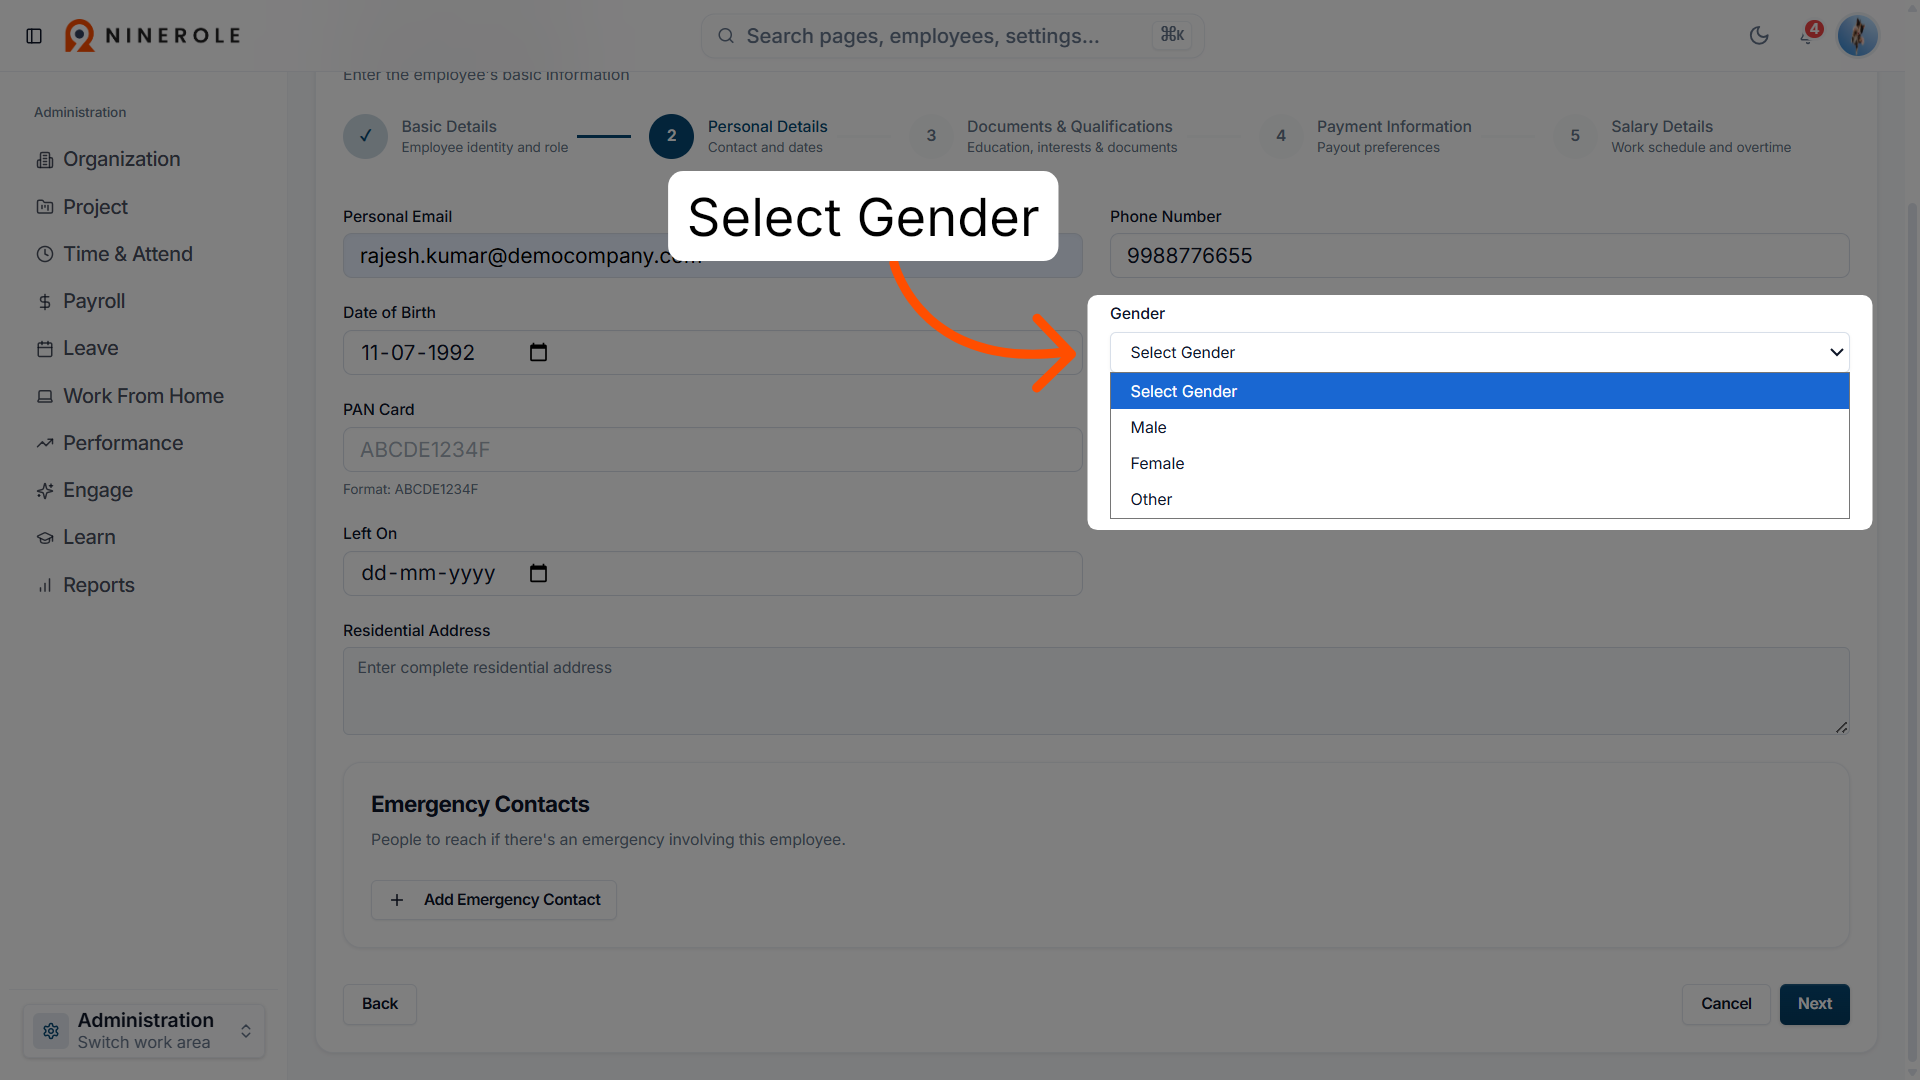The width and height of the screenshot is (1920, 1080).
Task: Click the Residential Address resize handle
Action: (1841, 727)
